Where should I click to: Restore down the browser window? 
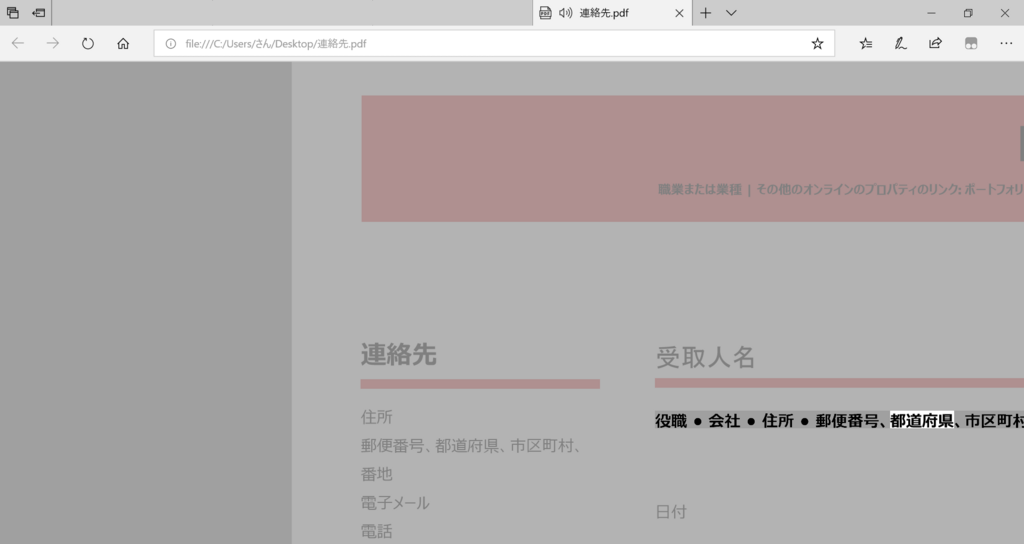pos(968,13)
